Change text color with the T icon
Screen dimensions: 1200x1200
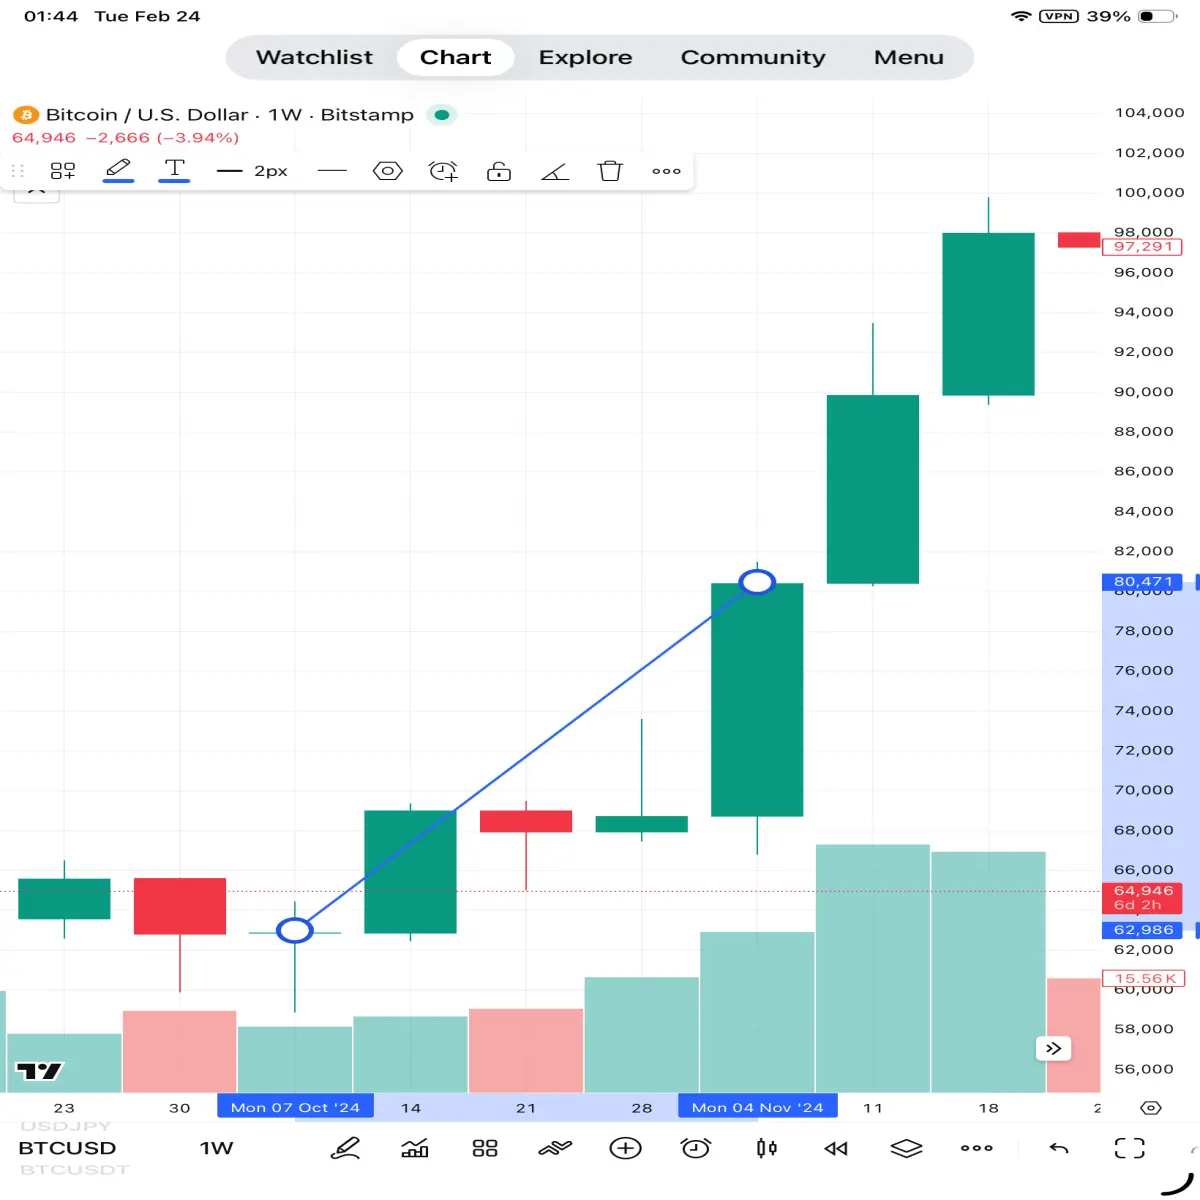point(175,170)
